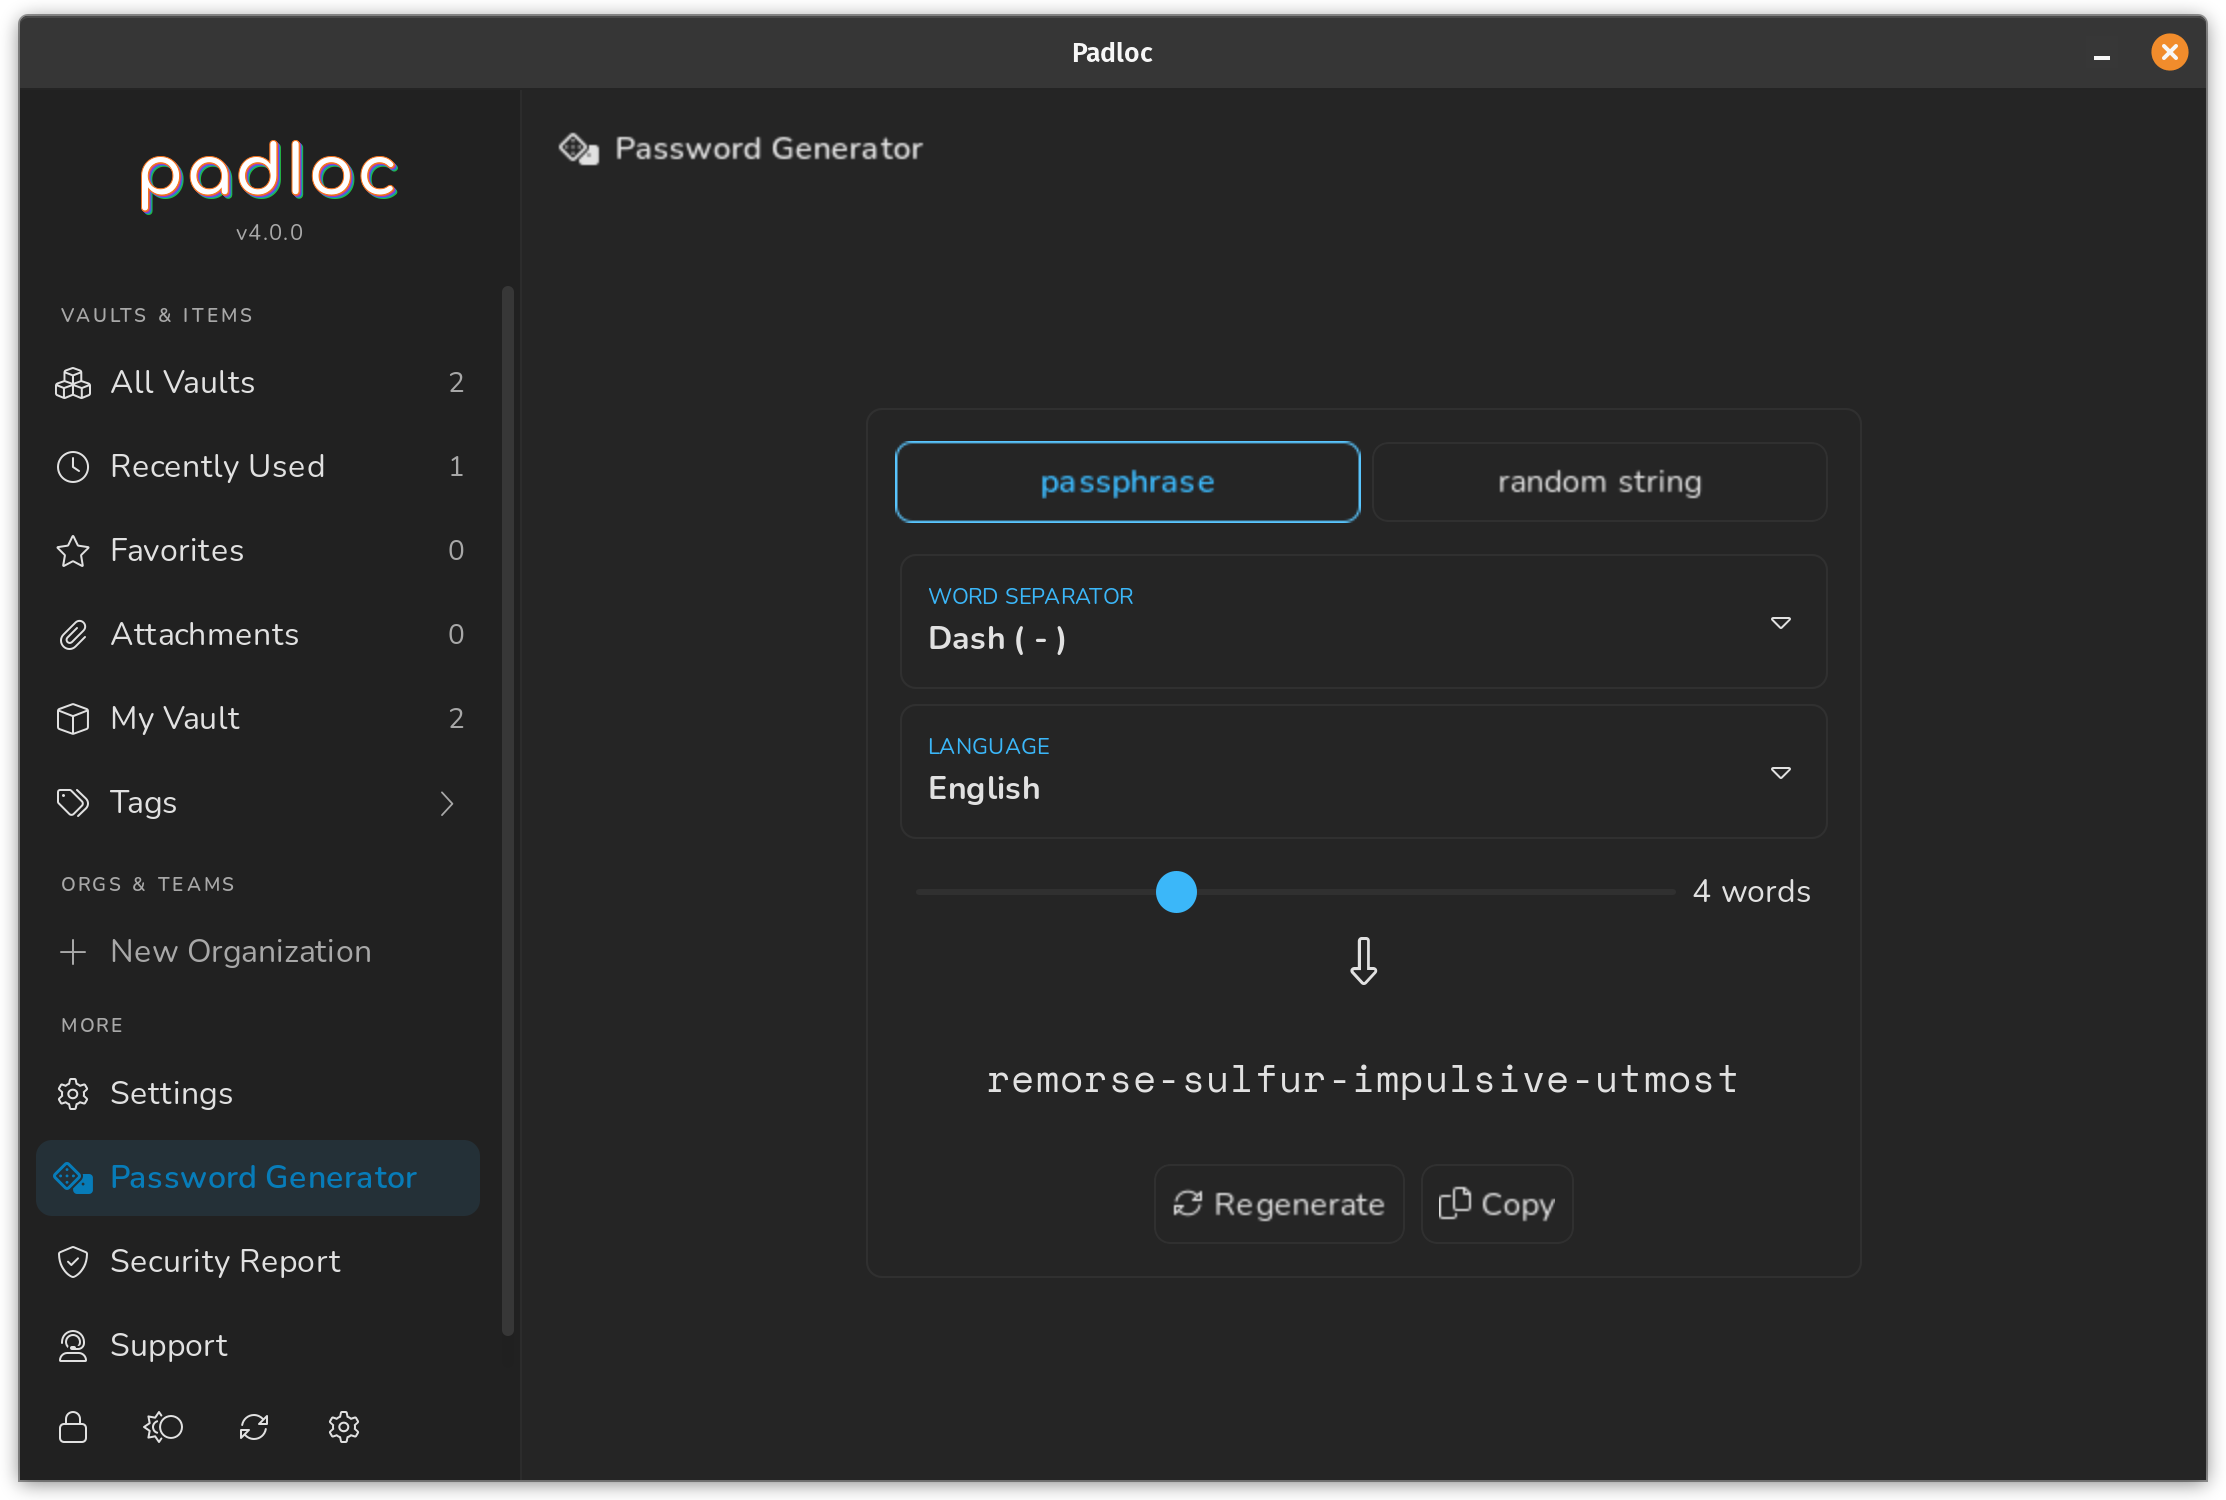Click the Password Generator shield icon

pyautogui.click(x=70, y=1177)
